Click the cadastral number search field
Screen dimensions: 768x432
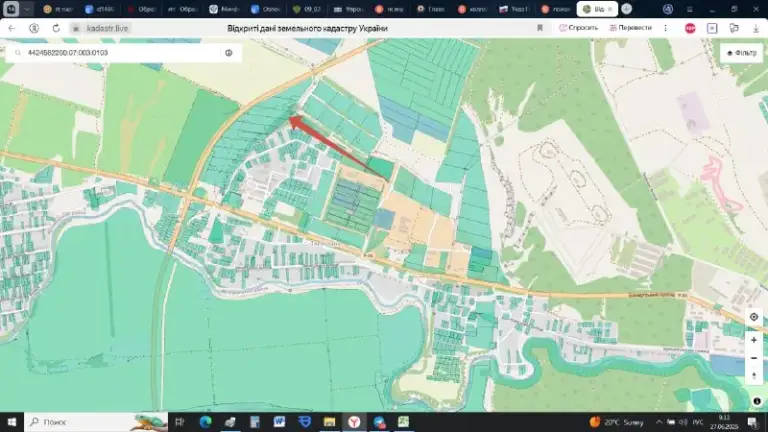coord(122,52)
